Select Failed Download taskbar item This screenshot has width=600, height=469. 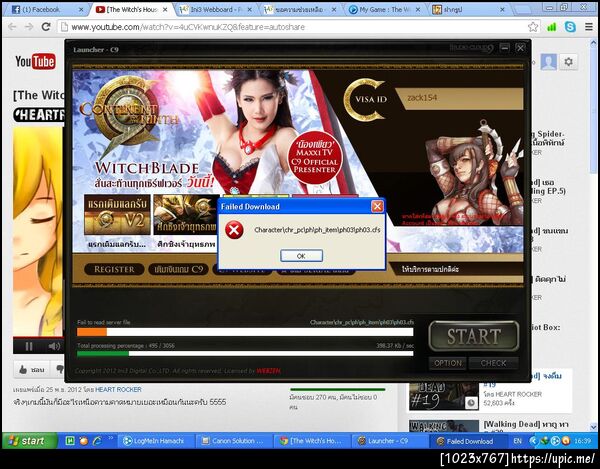(x=468, y=441)
